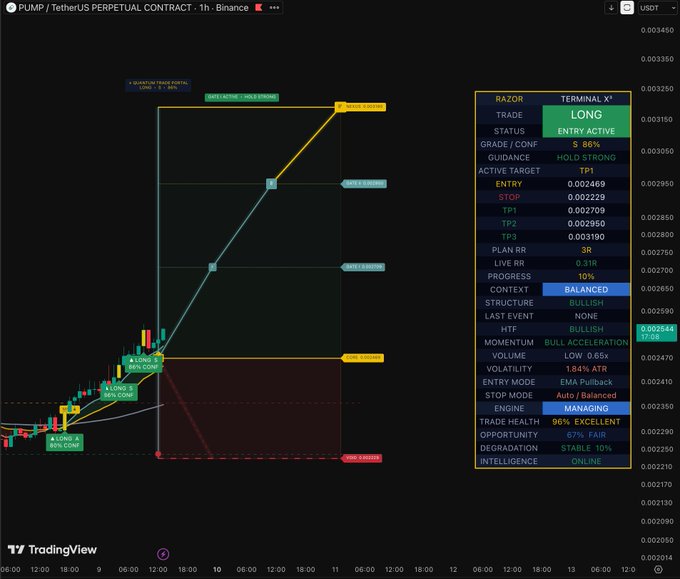
Task: Click the VOLATILITY value 1.84% ATR
Action: [x=586, y=369]
